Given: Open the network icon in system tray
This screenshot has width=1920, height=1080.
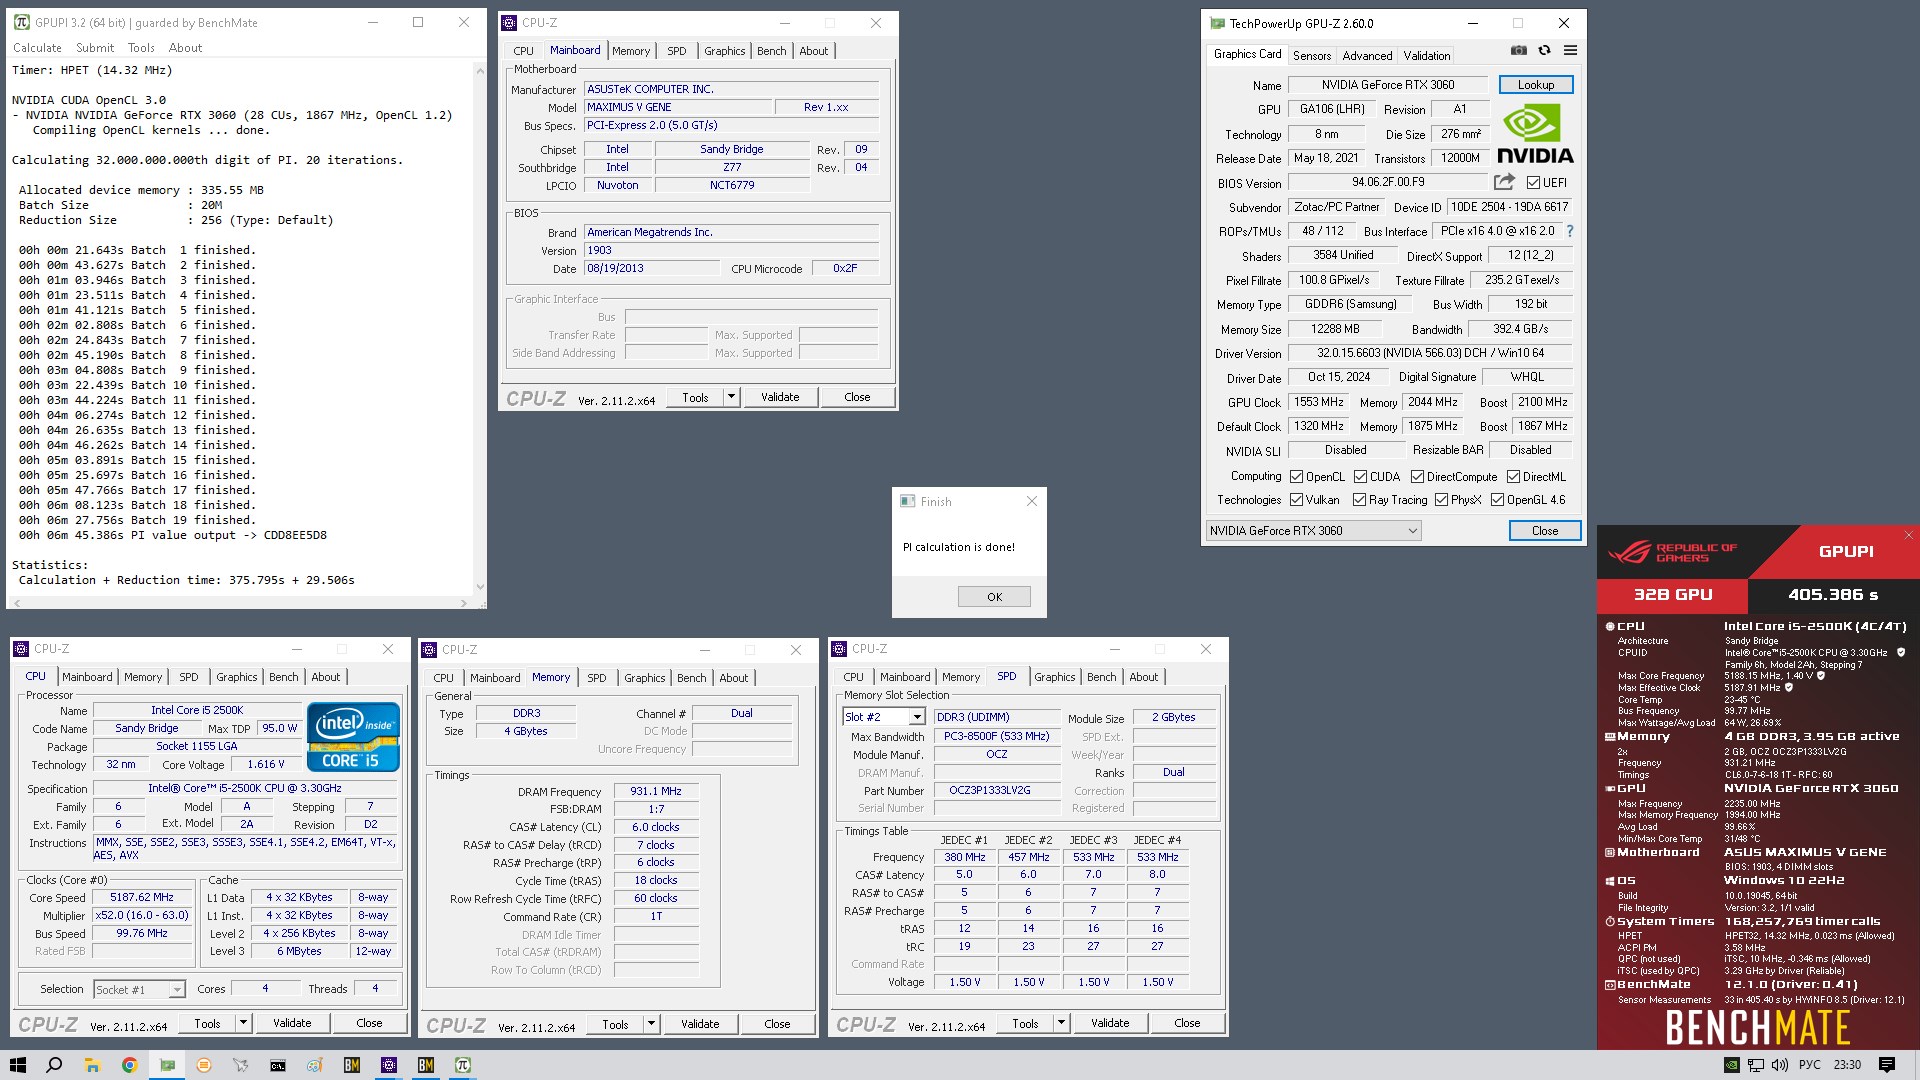Looking at the screenshot, I should click(1755, 1065).
